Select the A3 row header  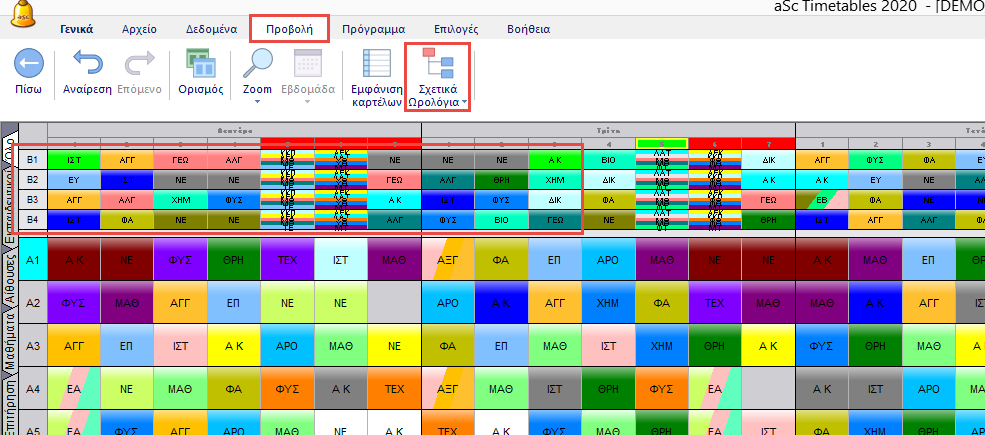pos(33,346)
